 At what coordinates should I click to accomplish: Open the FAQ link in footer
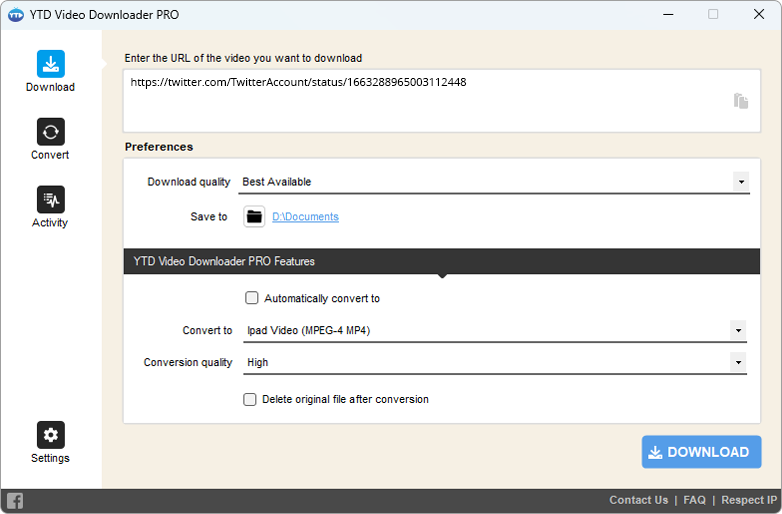pos(694,500)
